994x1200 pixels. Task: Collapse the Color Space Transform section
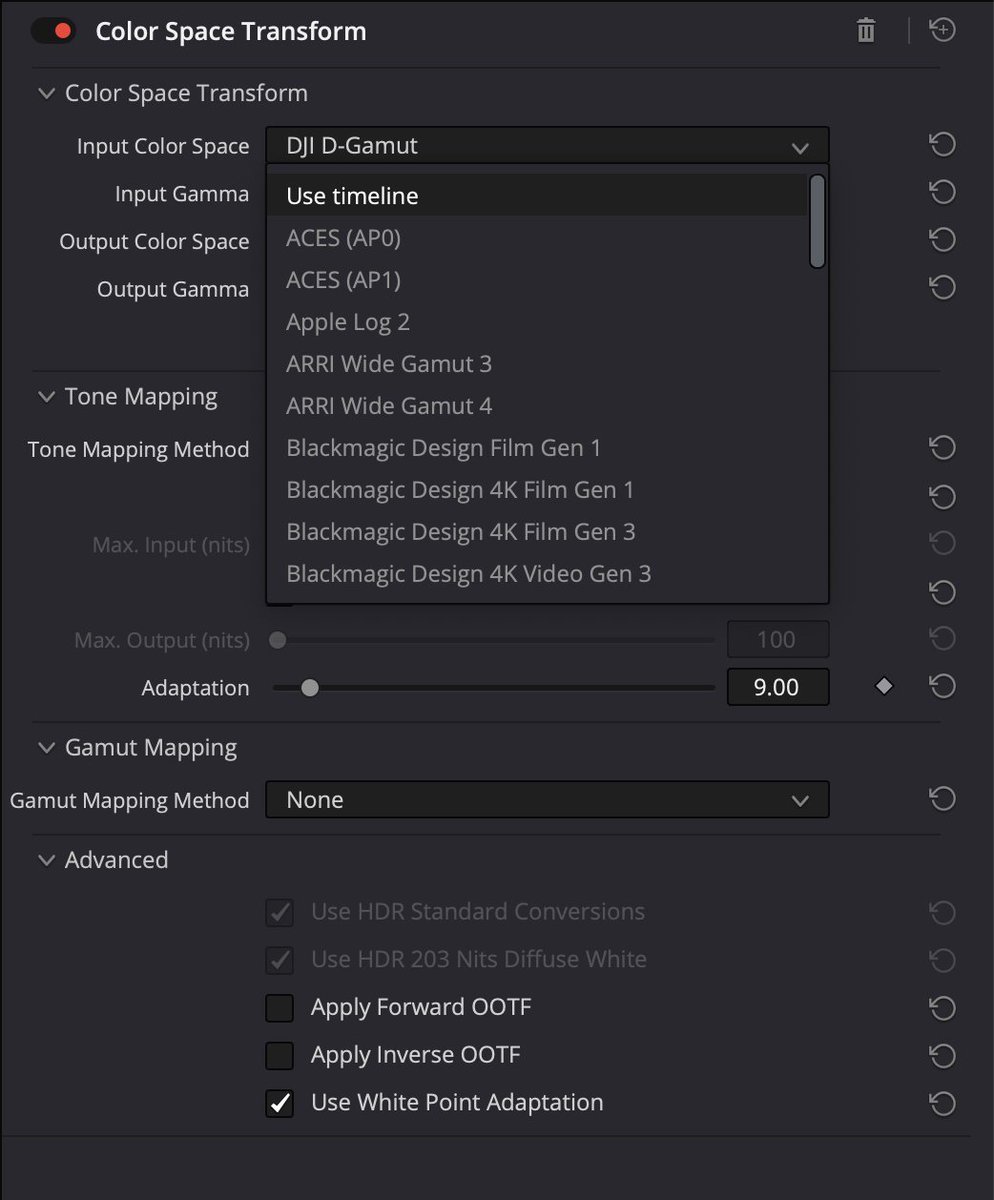pyautogui.click(x=46, y=93)
